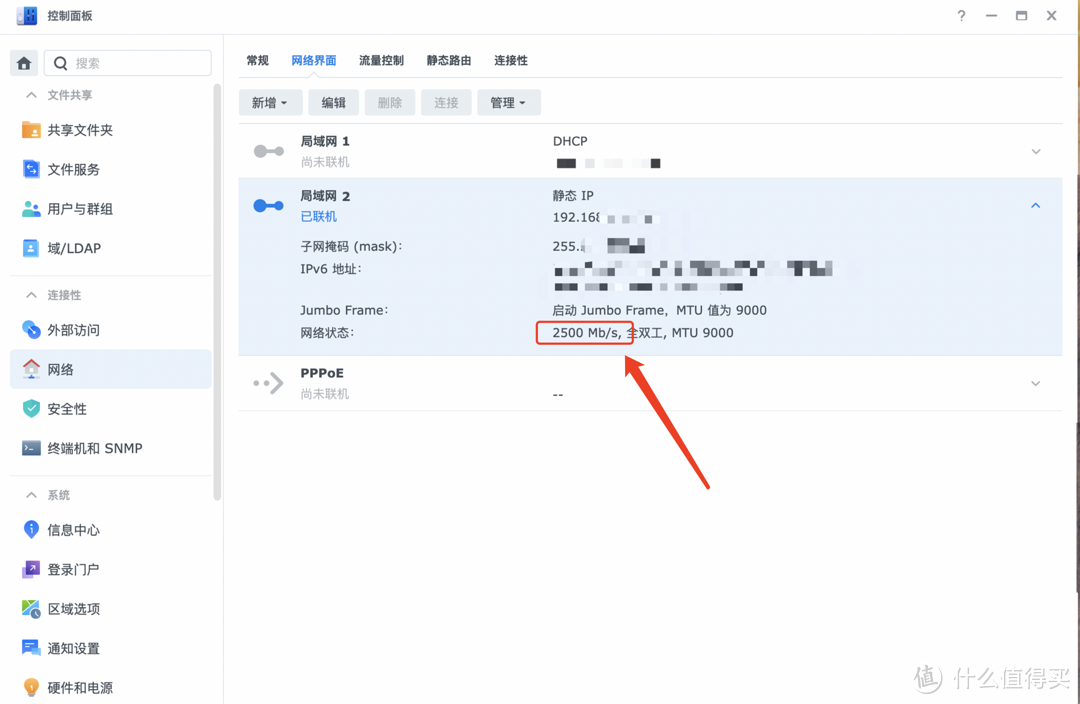Click the sidebar vertical scrollbar
This screenshot has height=704, width=1080.
pos(217,292)
